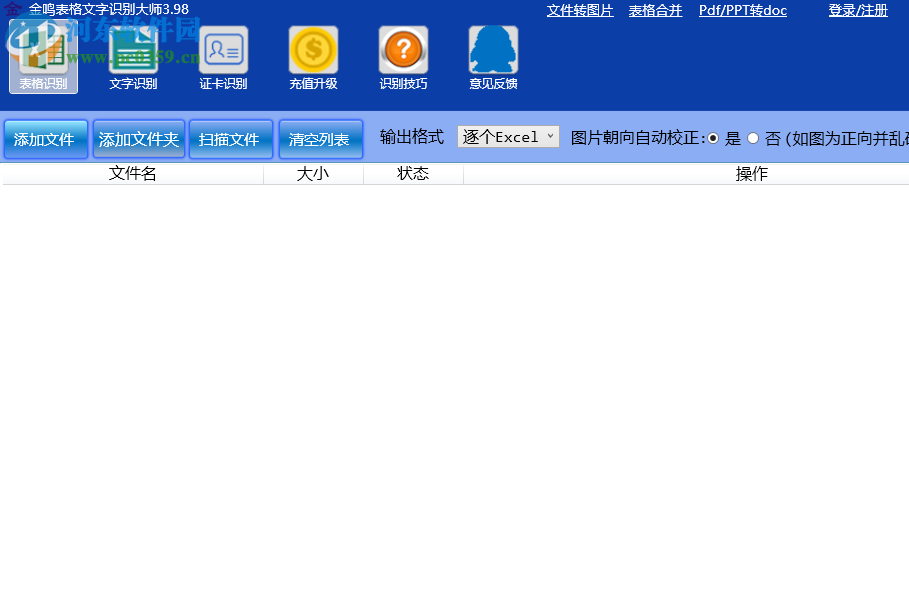Open 识别技巧 recognition tips
Image resolution: width=909 pixels, height=605 pixels.
tap(403, 57)
